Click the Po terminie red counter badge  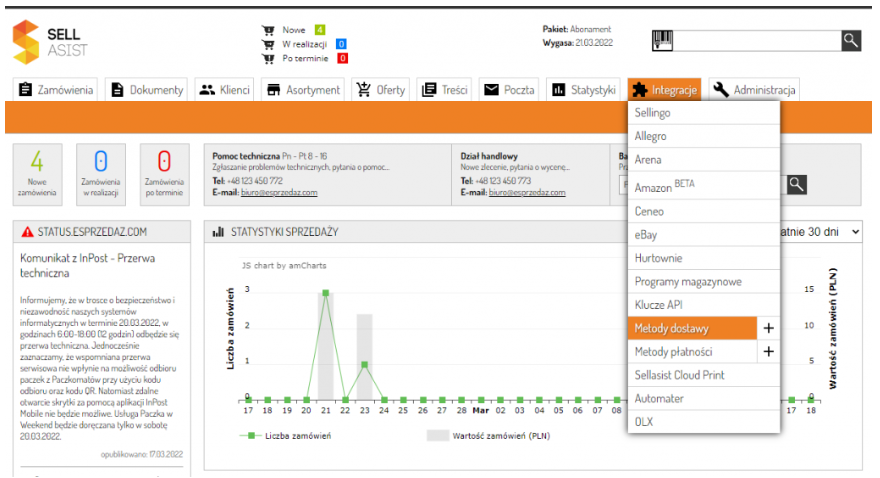342,58
